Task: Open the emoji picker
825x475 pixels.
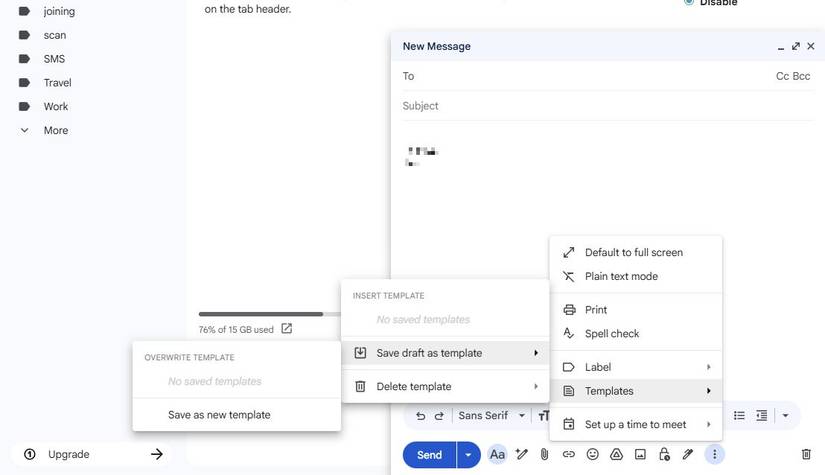Action: click(592, 454)
